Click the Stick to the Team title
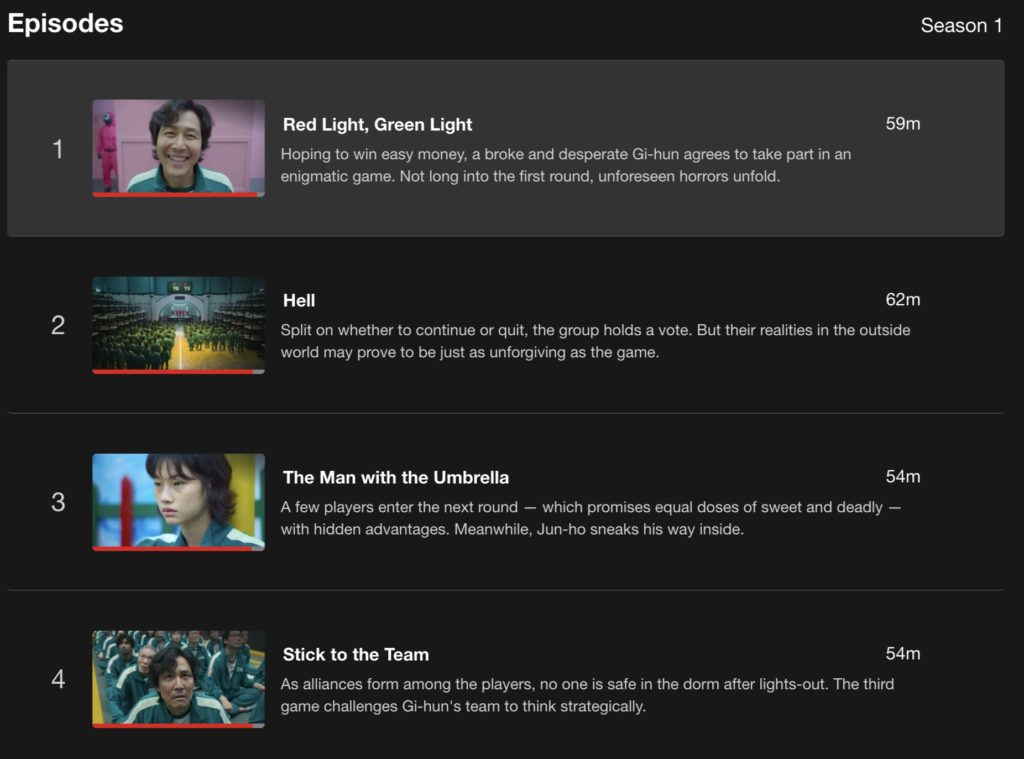Image resolution: width=1024 pixels, height=759 pixels. (x=356, y=654)
